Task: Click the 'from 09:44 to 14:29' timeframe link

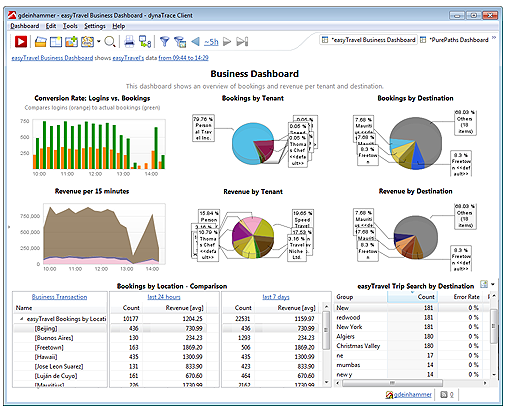Action: point(183,58)
